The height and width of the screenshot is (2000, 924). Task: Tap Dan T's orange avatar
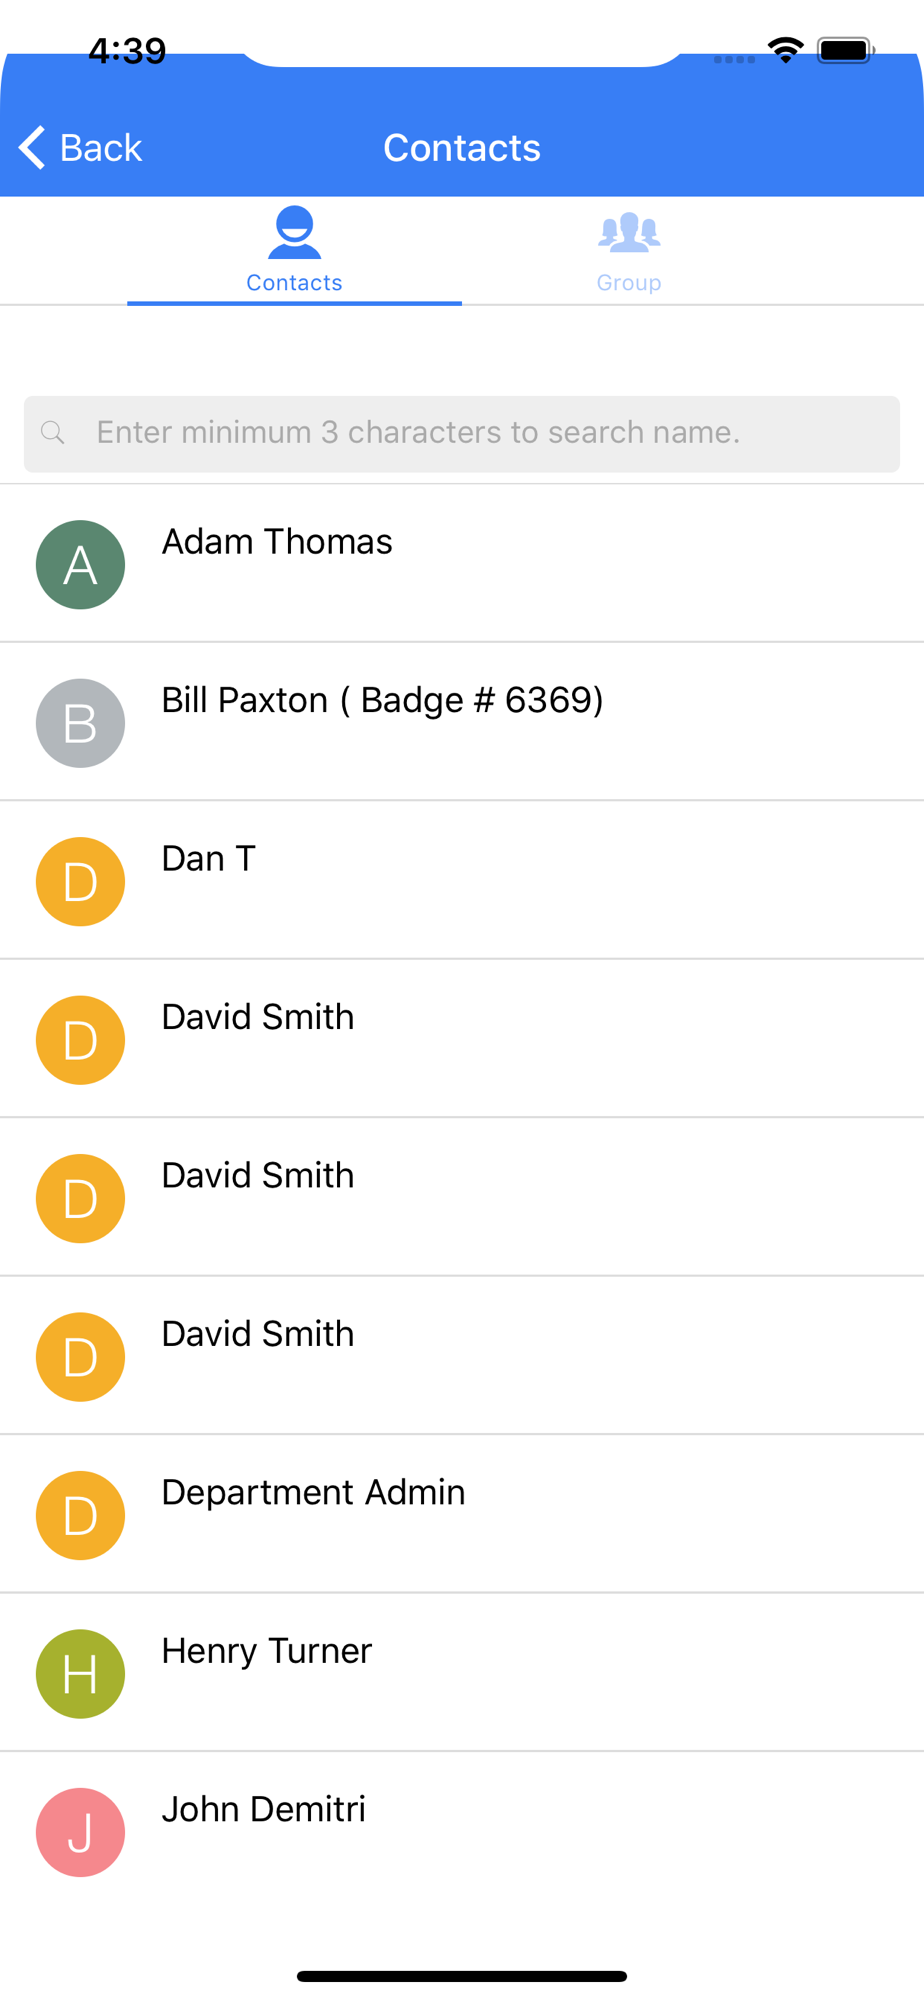tap(80, 882)
